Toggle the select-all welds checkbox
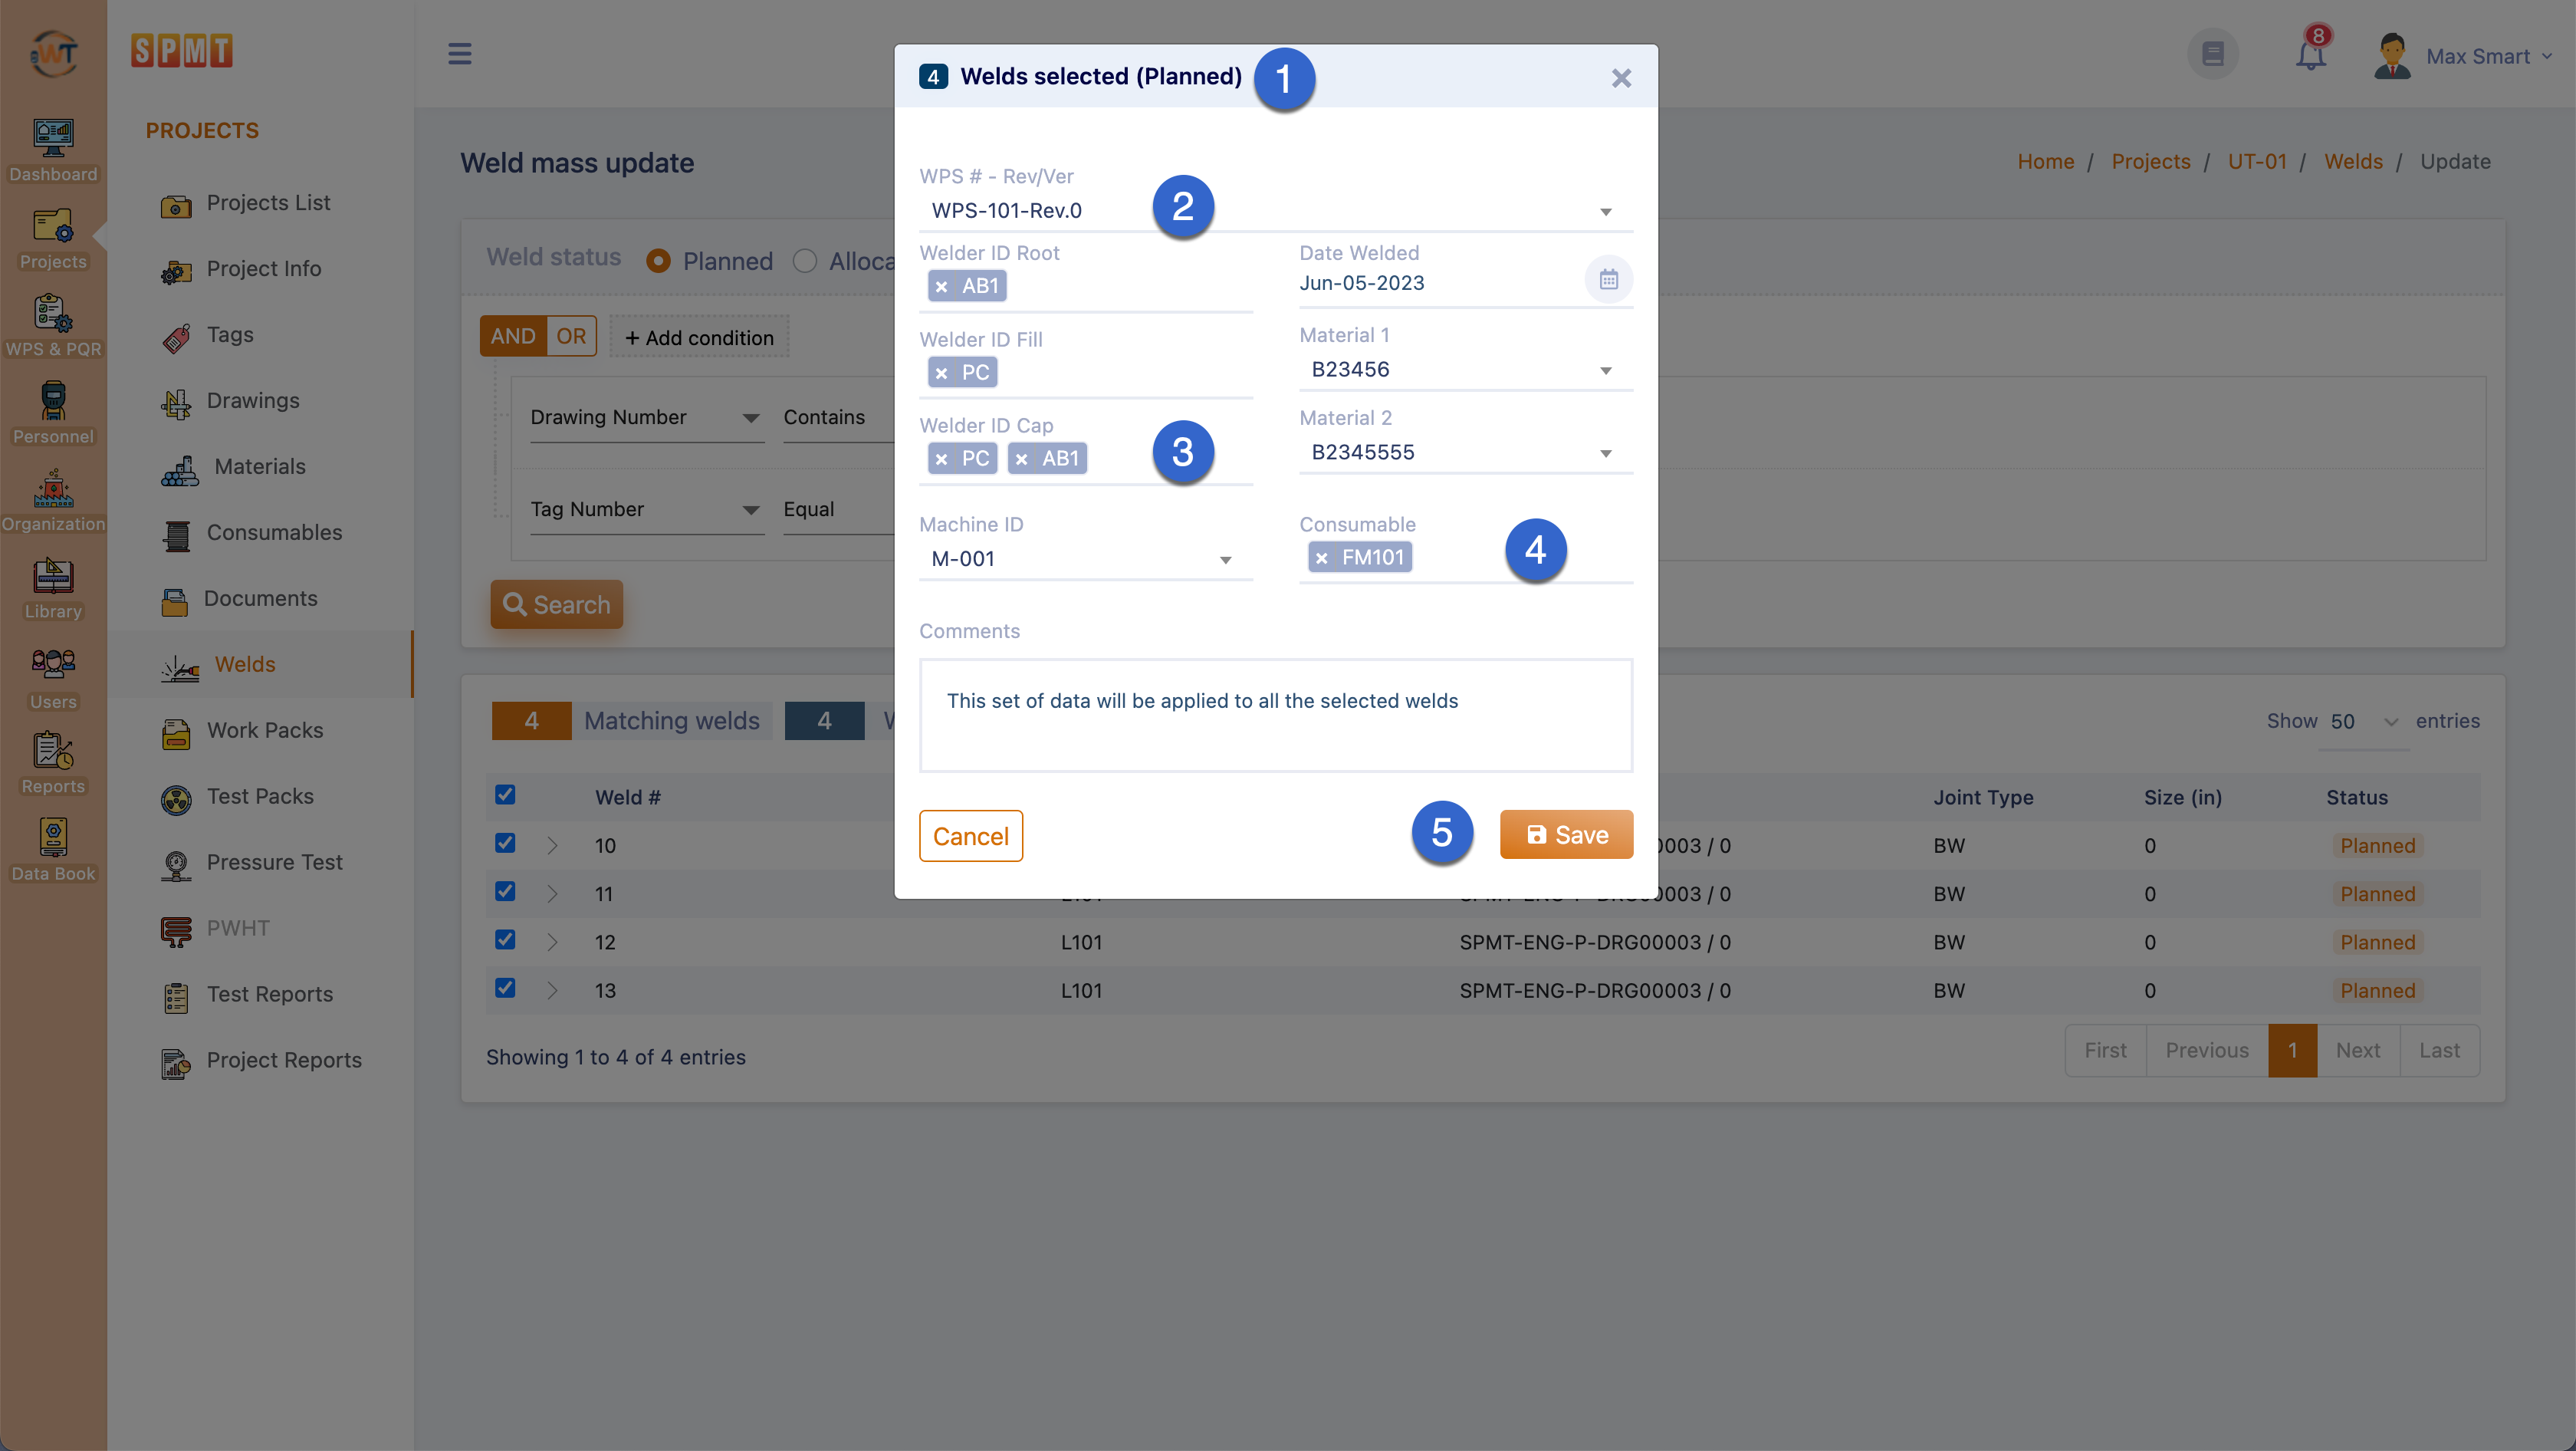The height and width of the screenshot is (1451, 2576). click(505, 795)
